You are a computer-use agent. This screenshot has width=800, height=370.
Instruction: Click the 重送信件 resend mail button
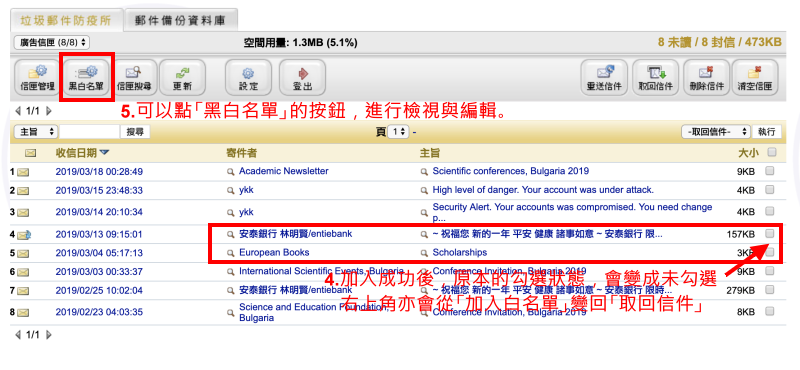pos(605,77)
